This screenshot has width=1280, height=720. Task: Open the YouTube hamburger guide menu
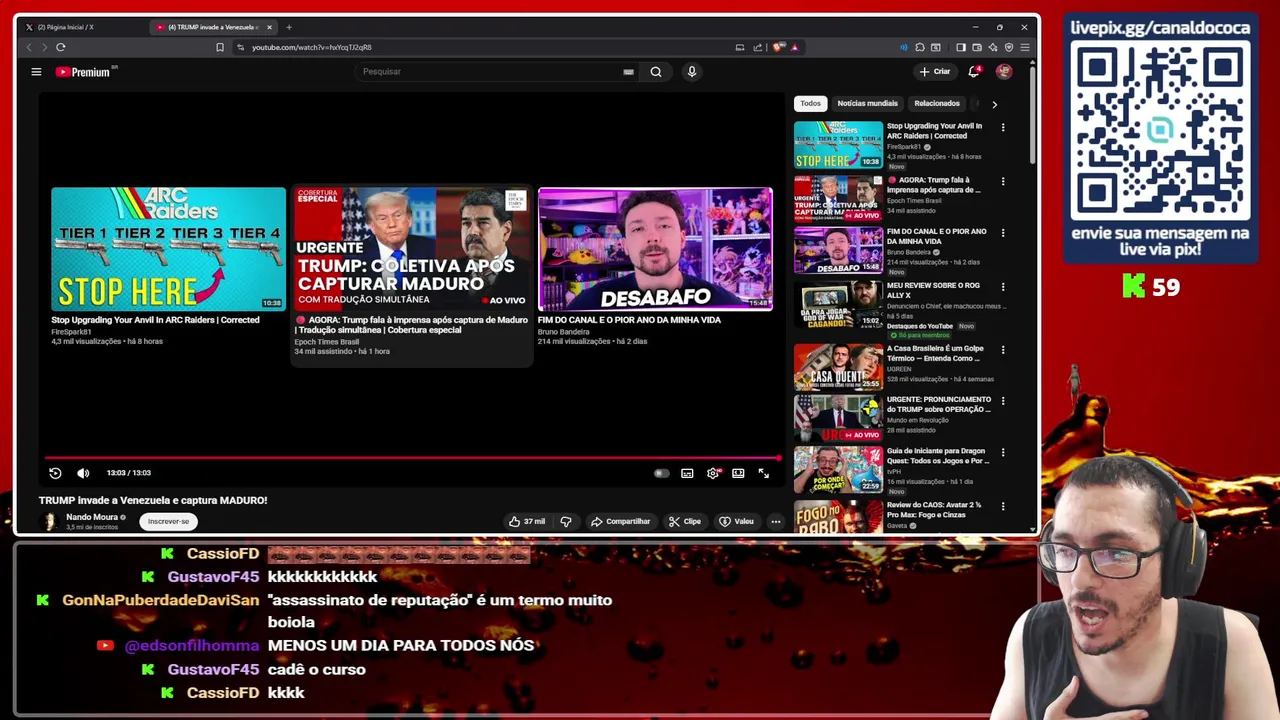36,72
